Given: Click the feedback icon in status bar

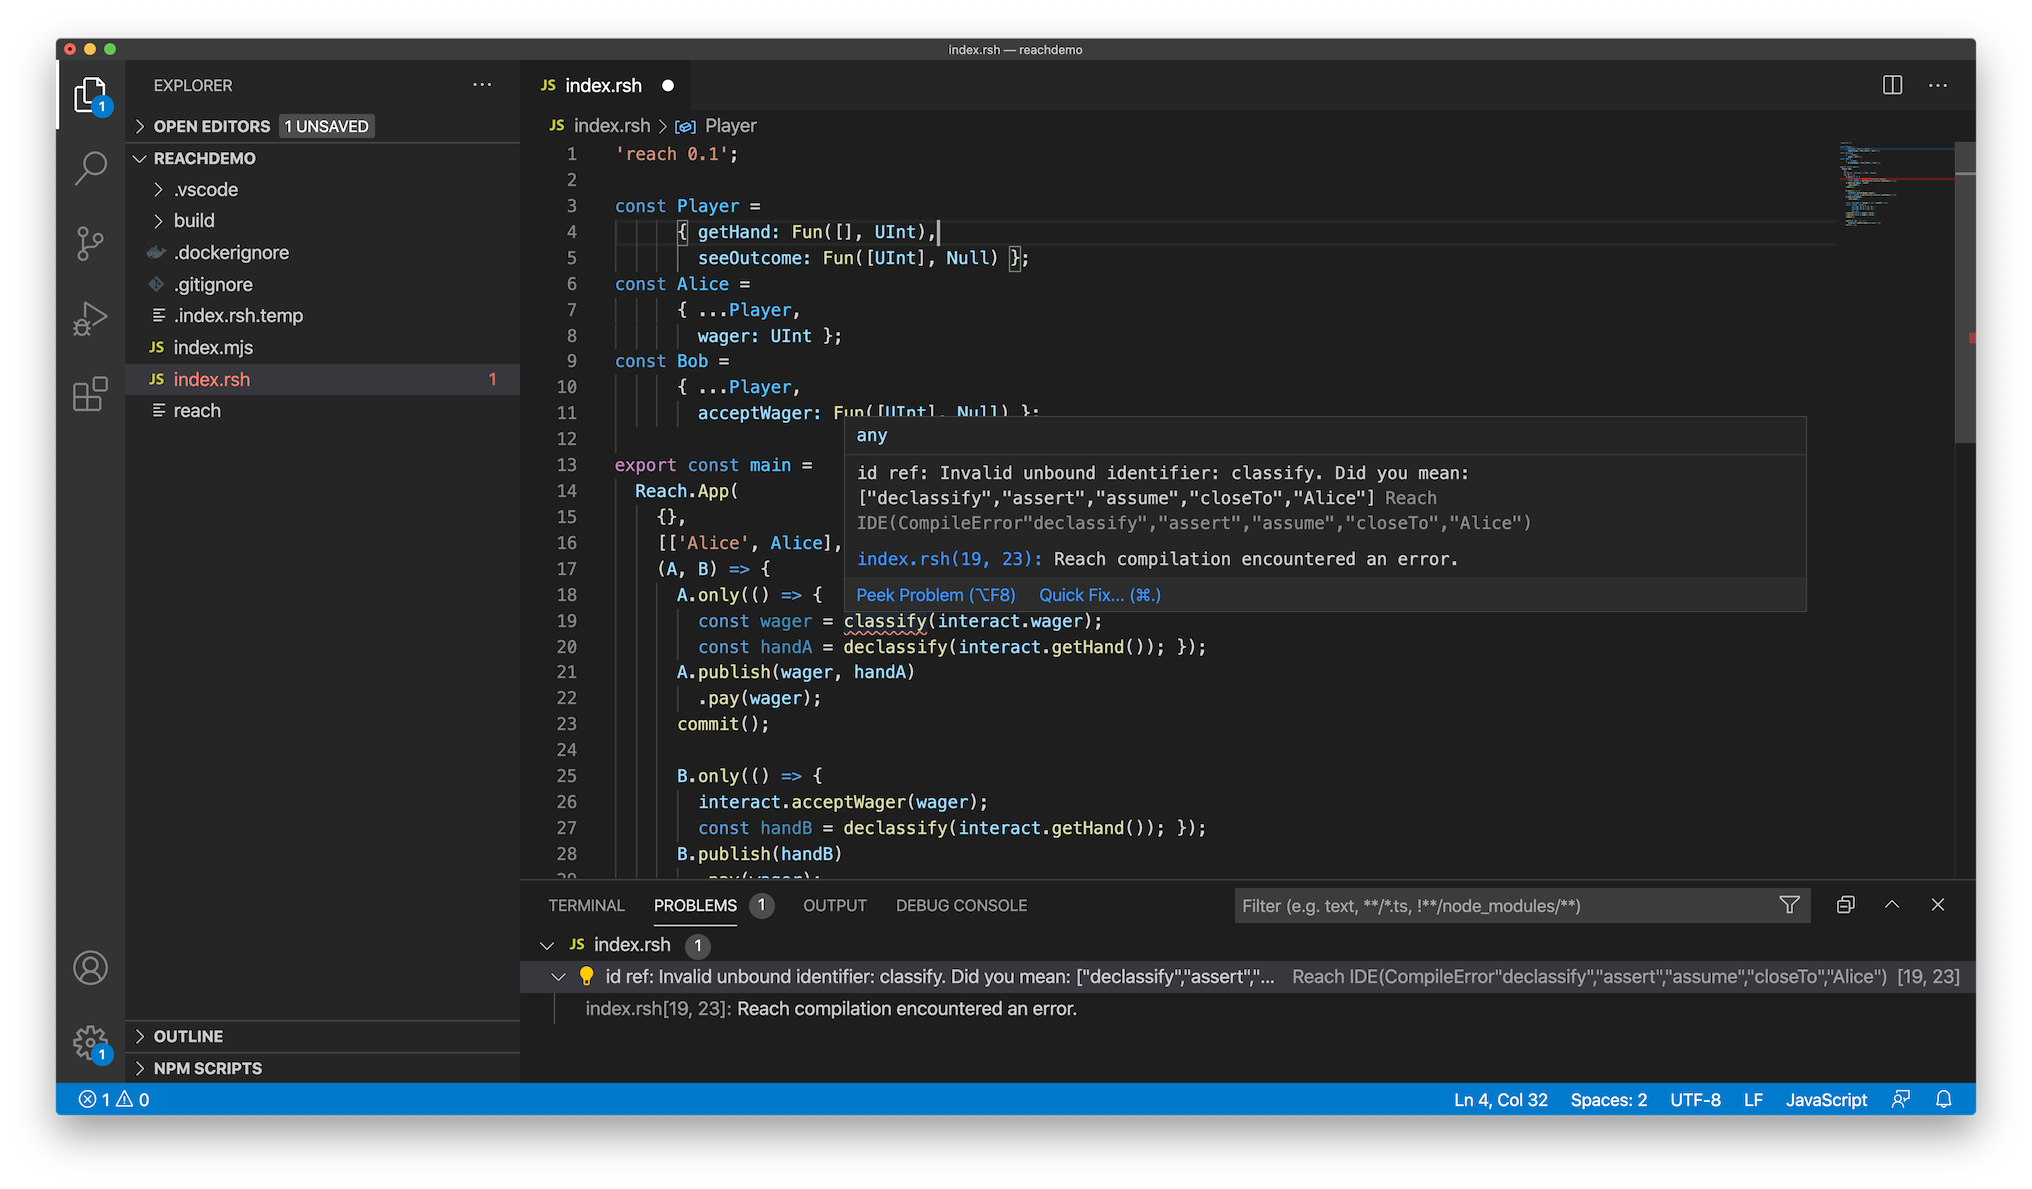Looking at the screenshot, I should coord(1900,1099).
